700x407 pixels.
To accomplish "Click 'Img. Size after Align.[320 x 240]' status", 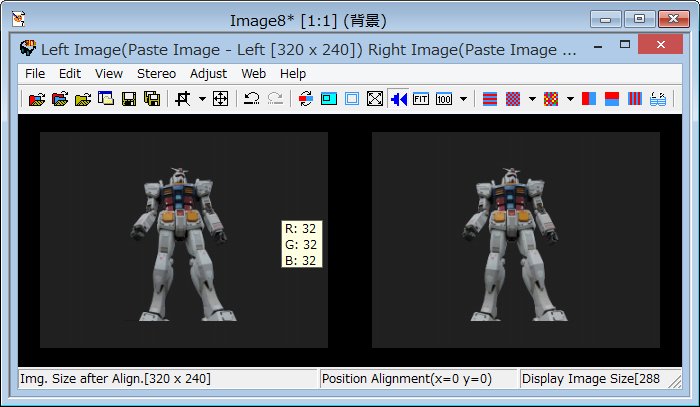I will point(115,379).
